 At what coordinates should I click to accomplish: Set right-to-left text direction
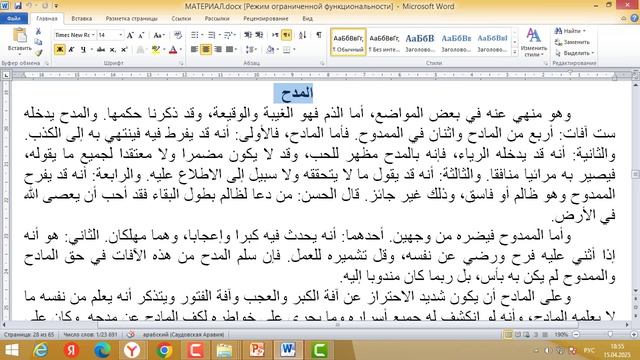(x=287, y=35)
